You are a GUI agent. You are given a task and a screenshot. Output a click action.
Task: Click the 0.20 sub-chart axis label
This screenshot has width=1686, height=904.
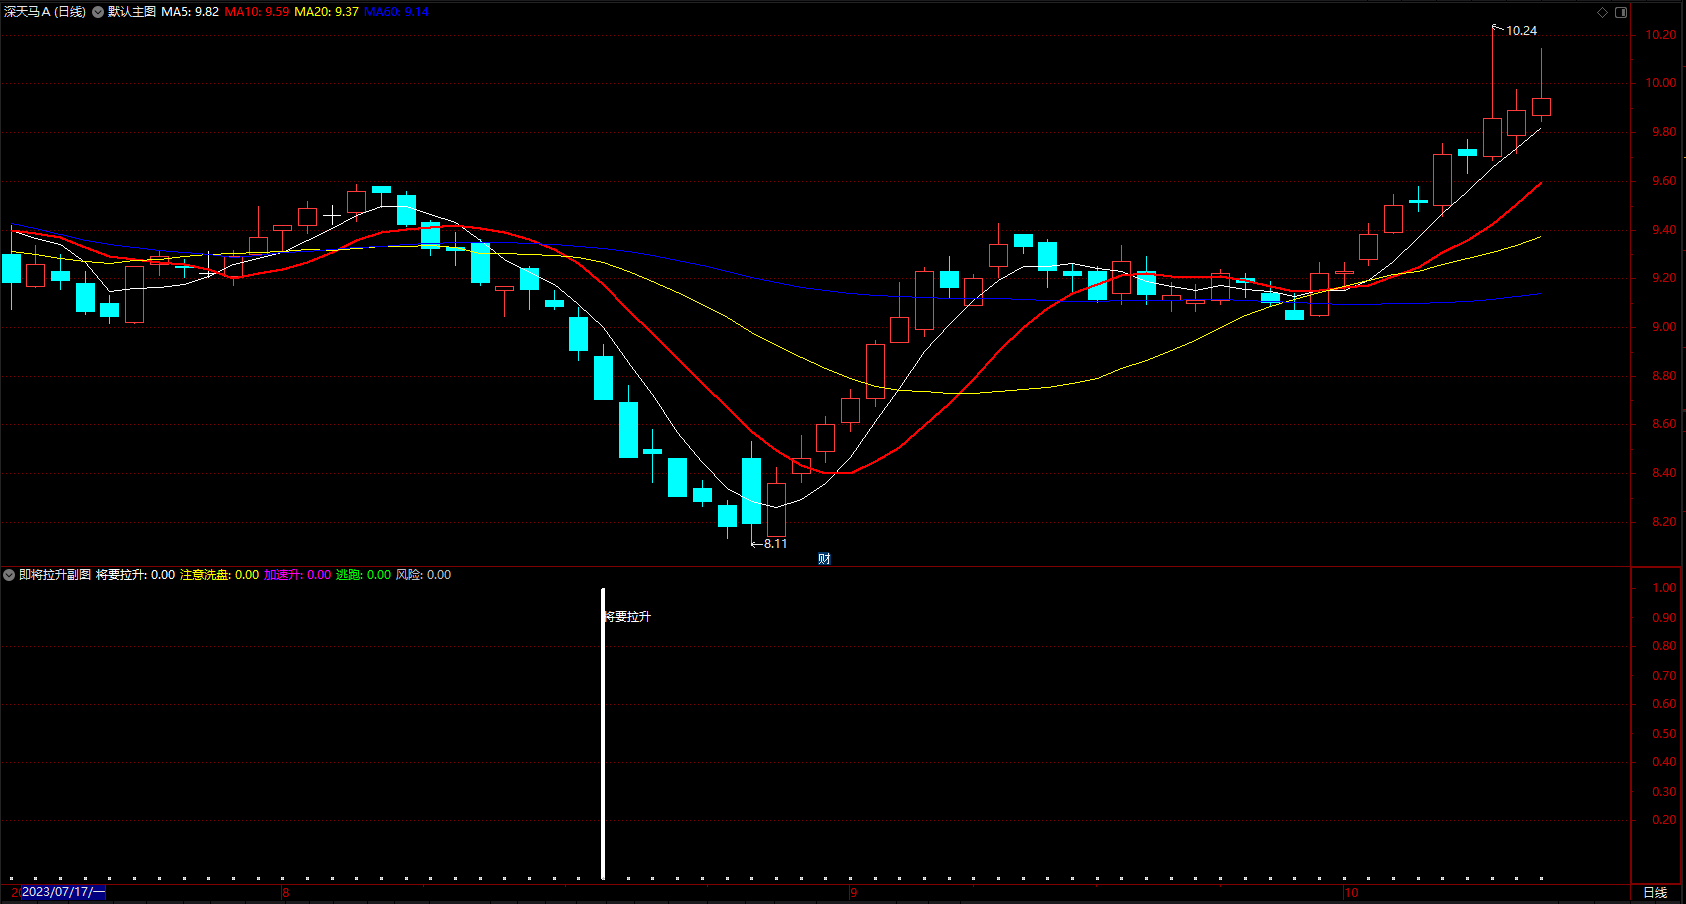[1664, 820]
